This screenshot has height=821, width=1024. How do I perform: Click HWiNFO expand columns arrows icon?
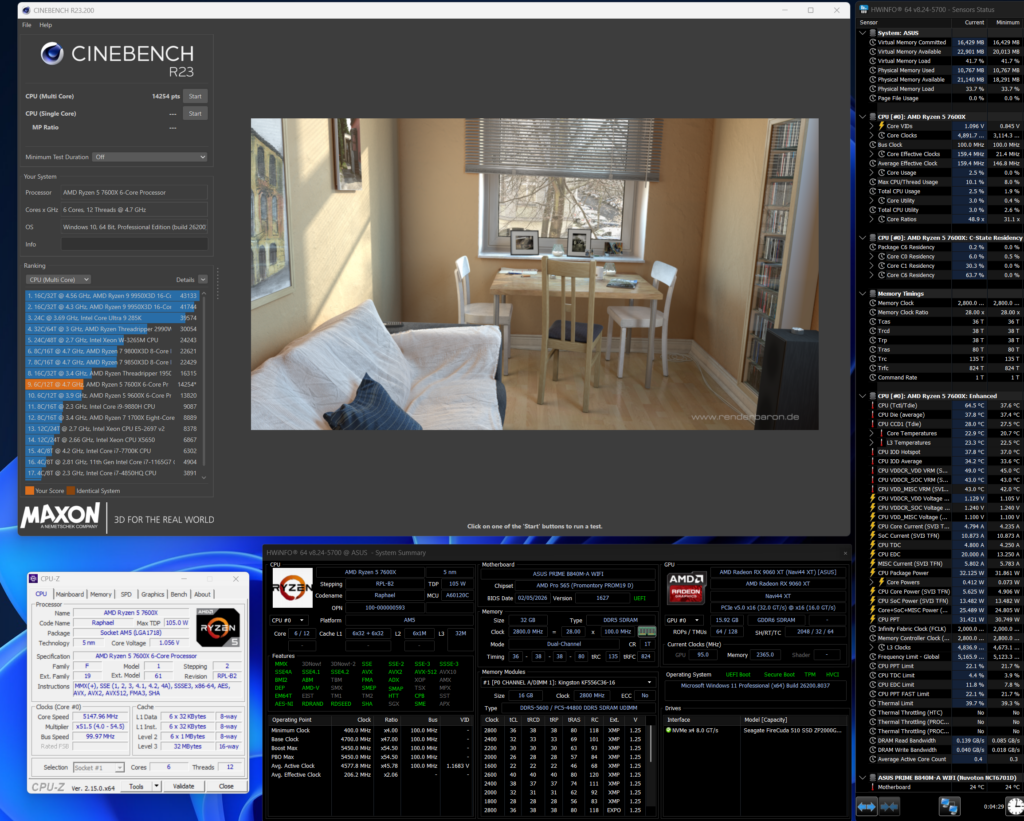(867, 806)
